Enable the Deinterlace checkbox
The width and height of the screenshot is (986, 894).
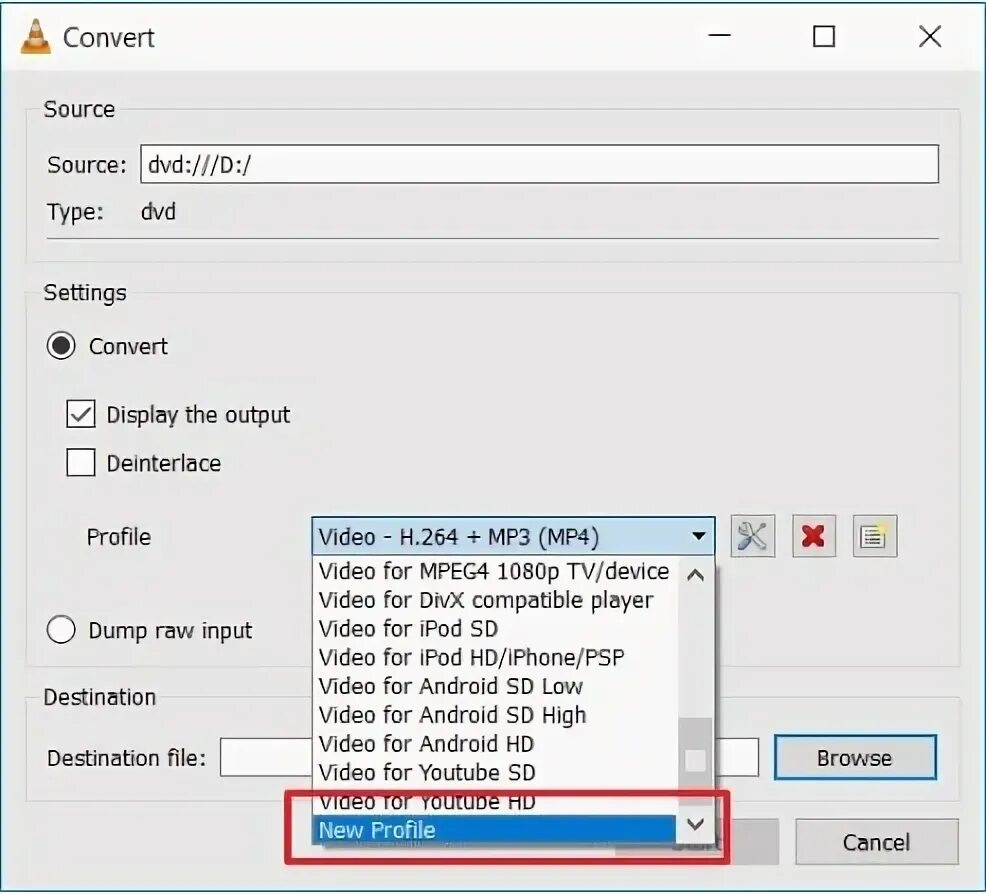click(x=80, y=463)
